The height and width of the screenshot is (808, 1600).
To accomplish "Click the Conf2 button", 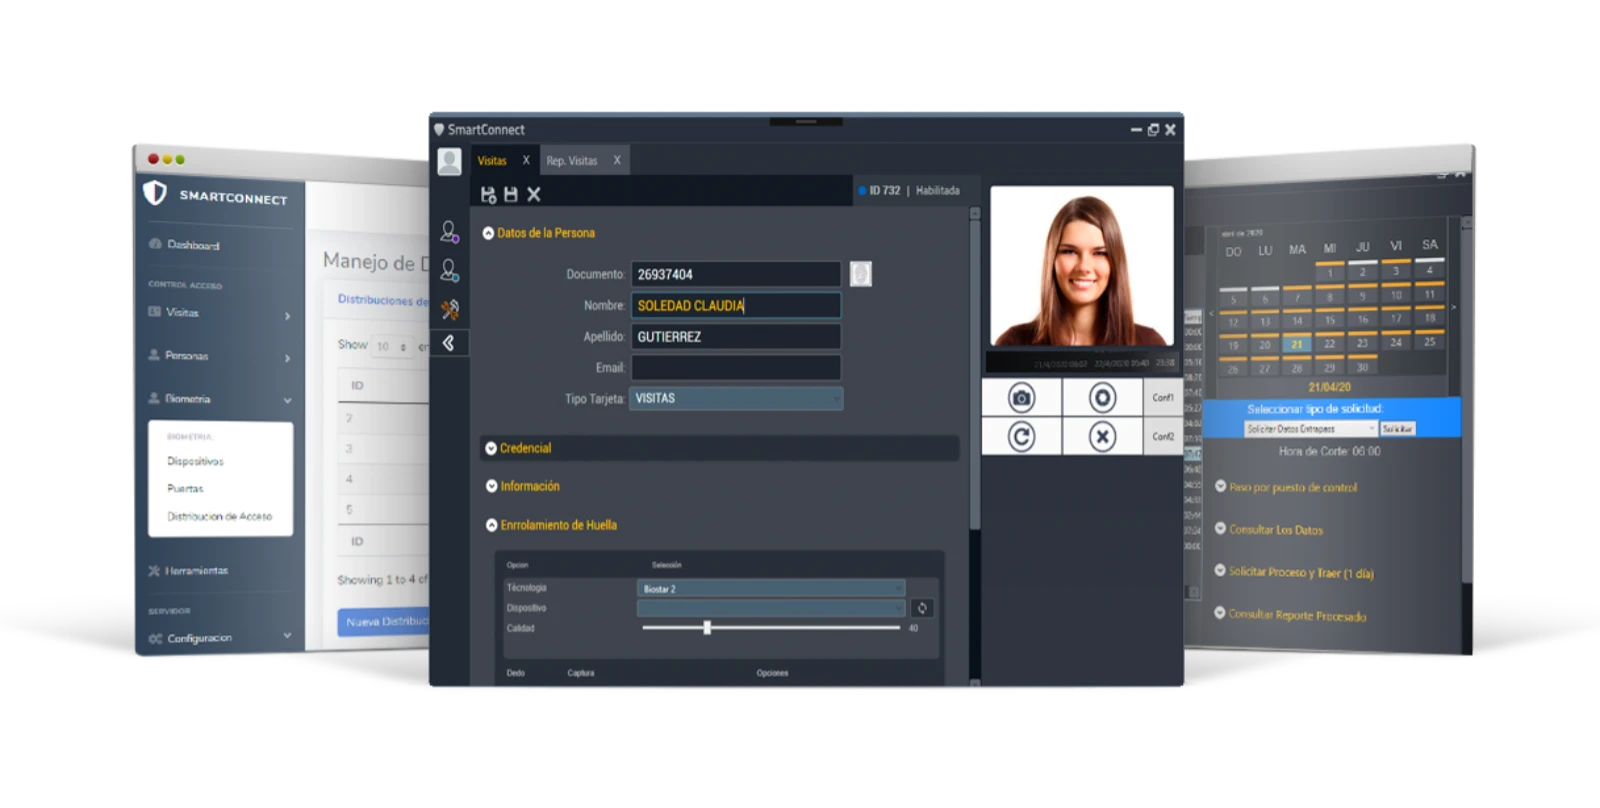I will [1163, 437].
